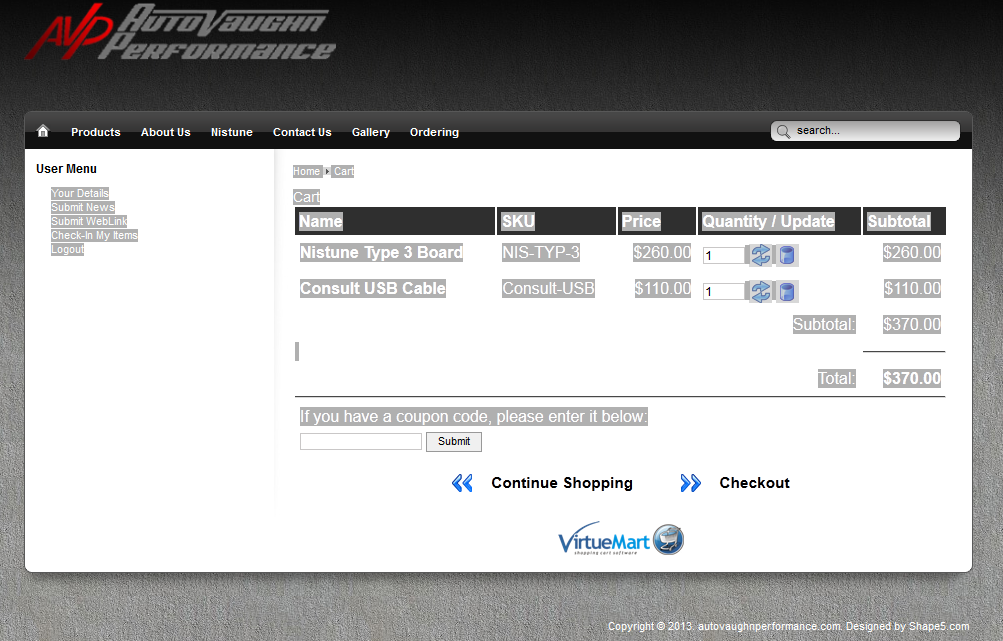Select Submit WebLink in User Menu
Screen dimensions: 1003x641
89,221
